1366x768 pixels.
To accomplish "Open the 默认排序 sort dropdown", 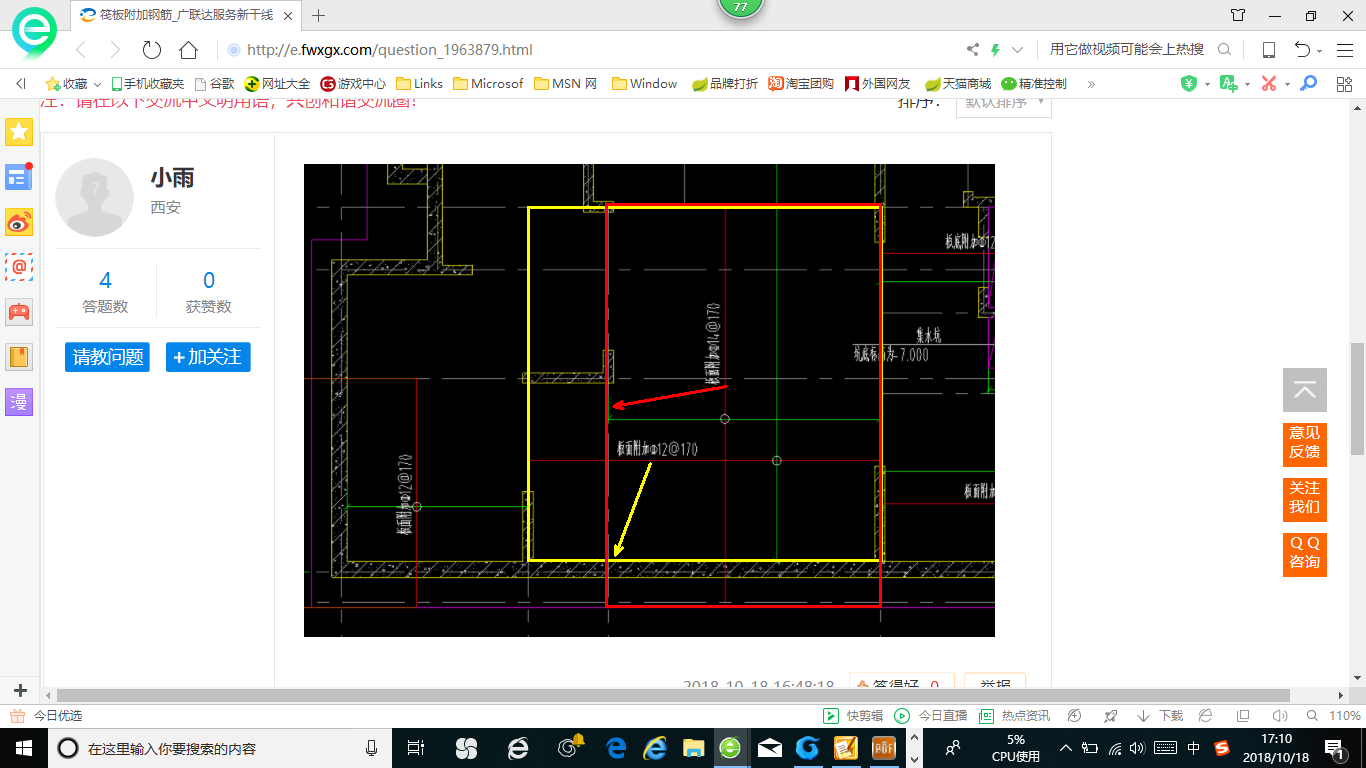I will (x=1003, y=103).
